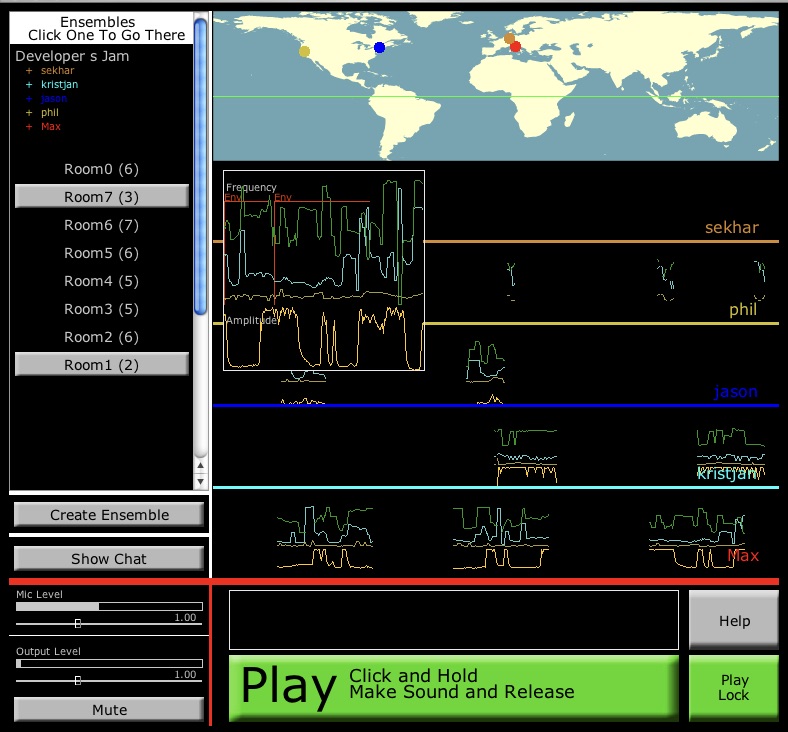The width and height of the screenshot is (788, 732).
Task: Select Room0 (6) in the ensembles list
Action: coord(101,169)
